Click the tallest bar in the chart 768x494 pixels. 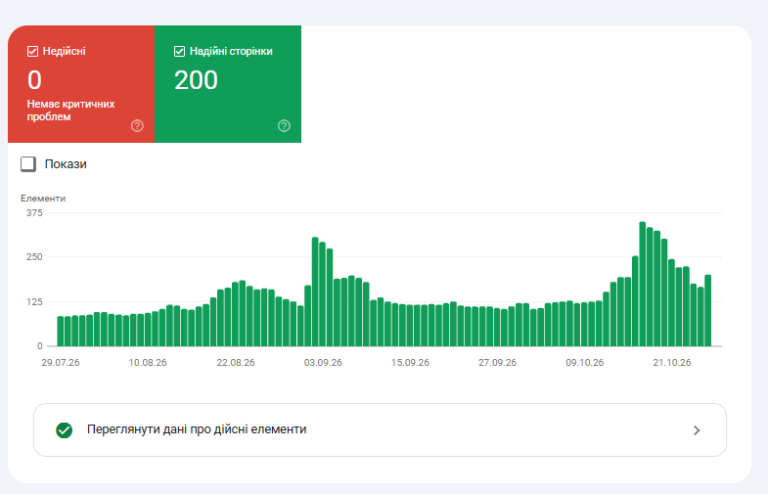click(642, 284)
